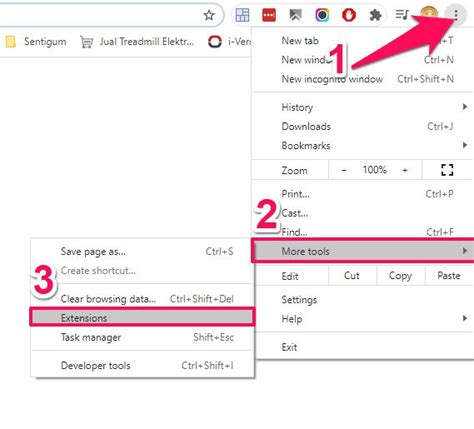The height and width of the screenshot is (429, 474).
Task: Click the Cut button in Edit row
Action: (352, 276)
